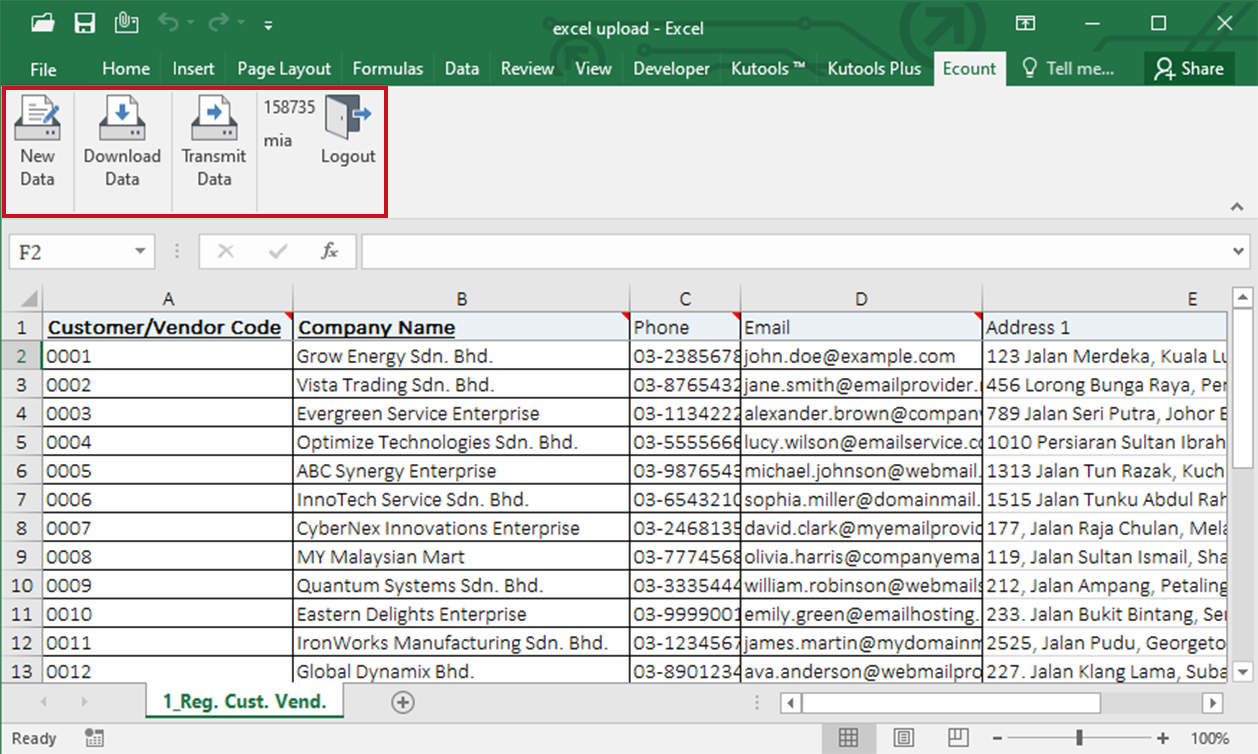The height and width of the screenshot is (754, 1258).
Task: Open the Name Box dropdown arrow
Action: (139, 252)
